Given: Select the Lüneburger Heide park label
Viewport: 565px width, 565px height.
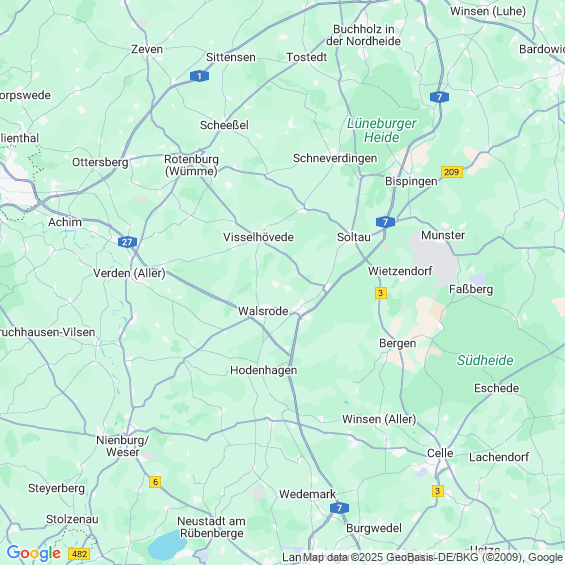Looking at the screenshot, I should pos(382,130).
